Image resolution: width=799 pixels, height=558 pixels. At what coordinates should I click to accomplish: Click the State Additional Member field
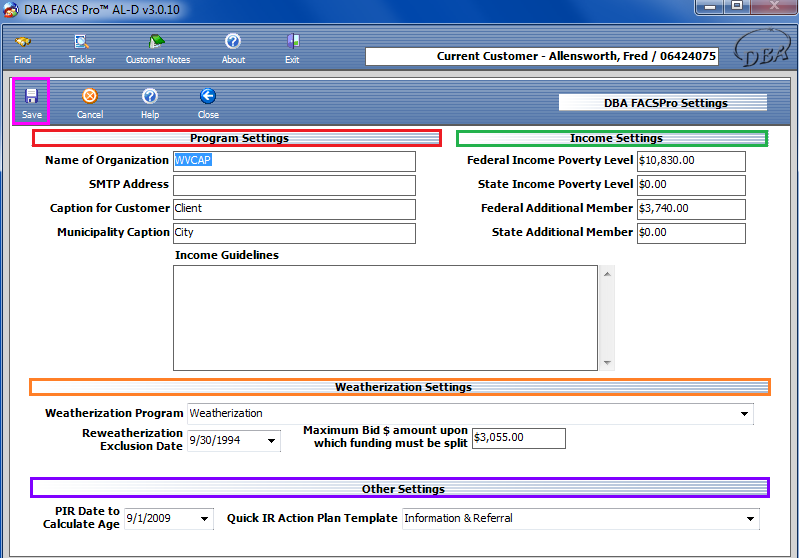[x=691, y=233]
